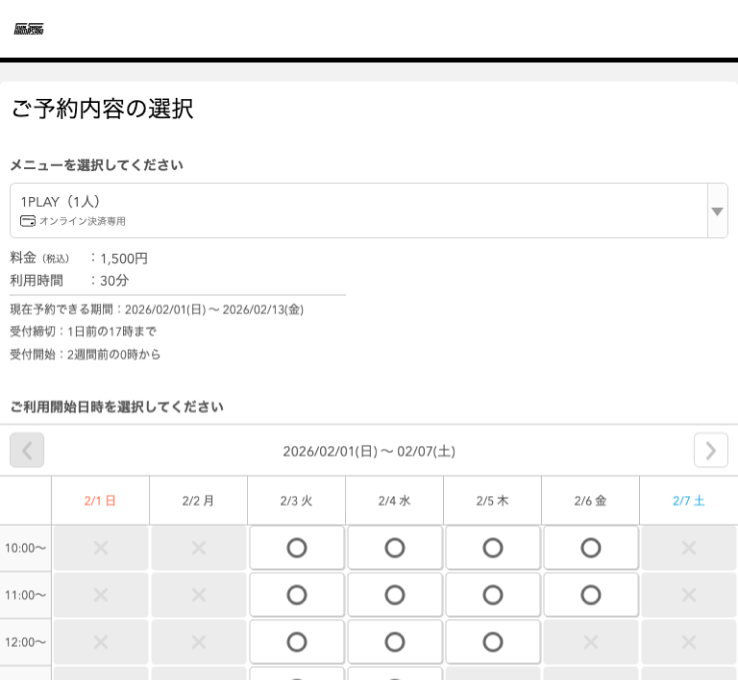Click the 2/5 木 column header
Image resolution: width=738 pixels, height=680 pixels.
click(x=492, y=501)
